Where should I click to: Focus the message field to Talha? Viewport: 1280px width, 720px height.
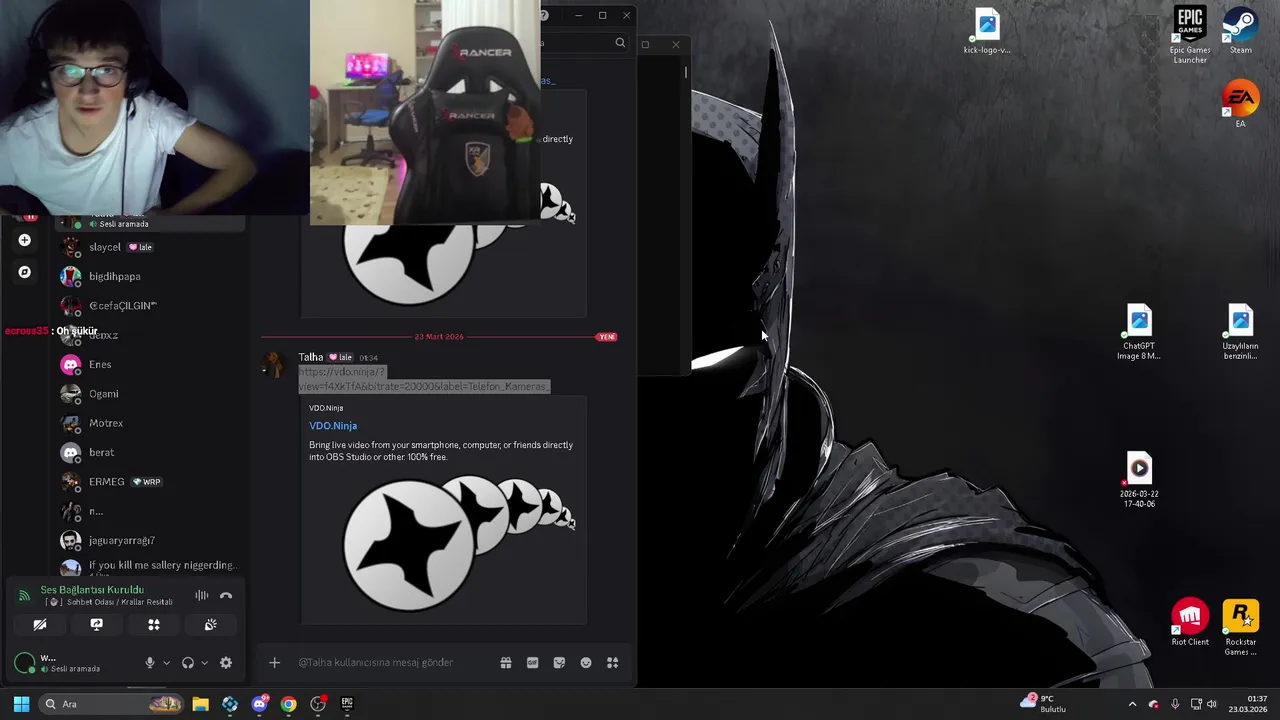pos(392,662)
